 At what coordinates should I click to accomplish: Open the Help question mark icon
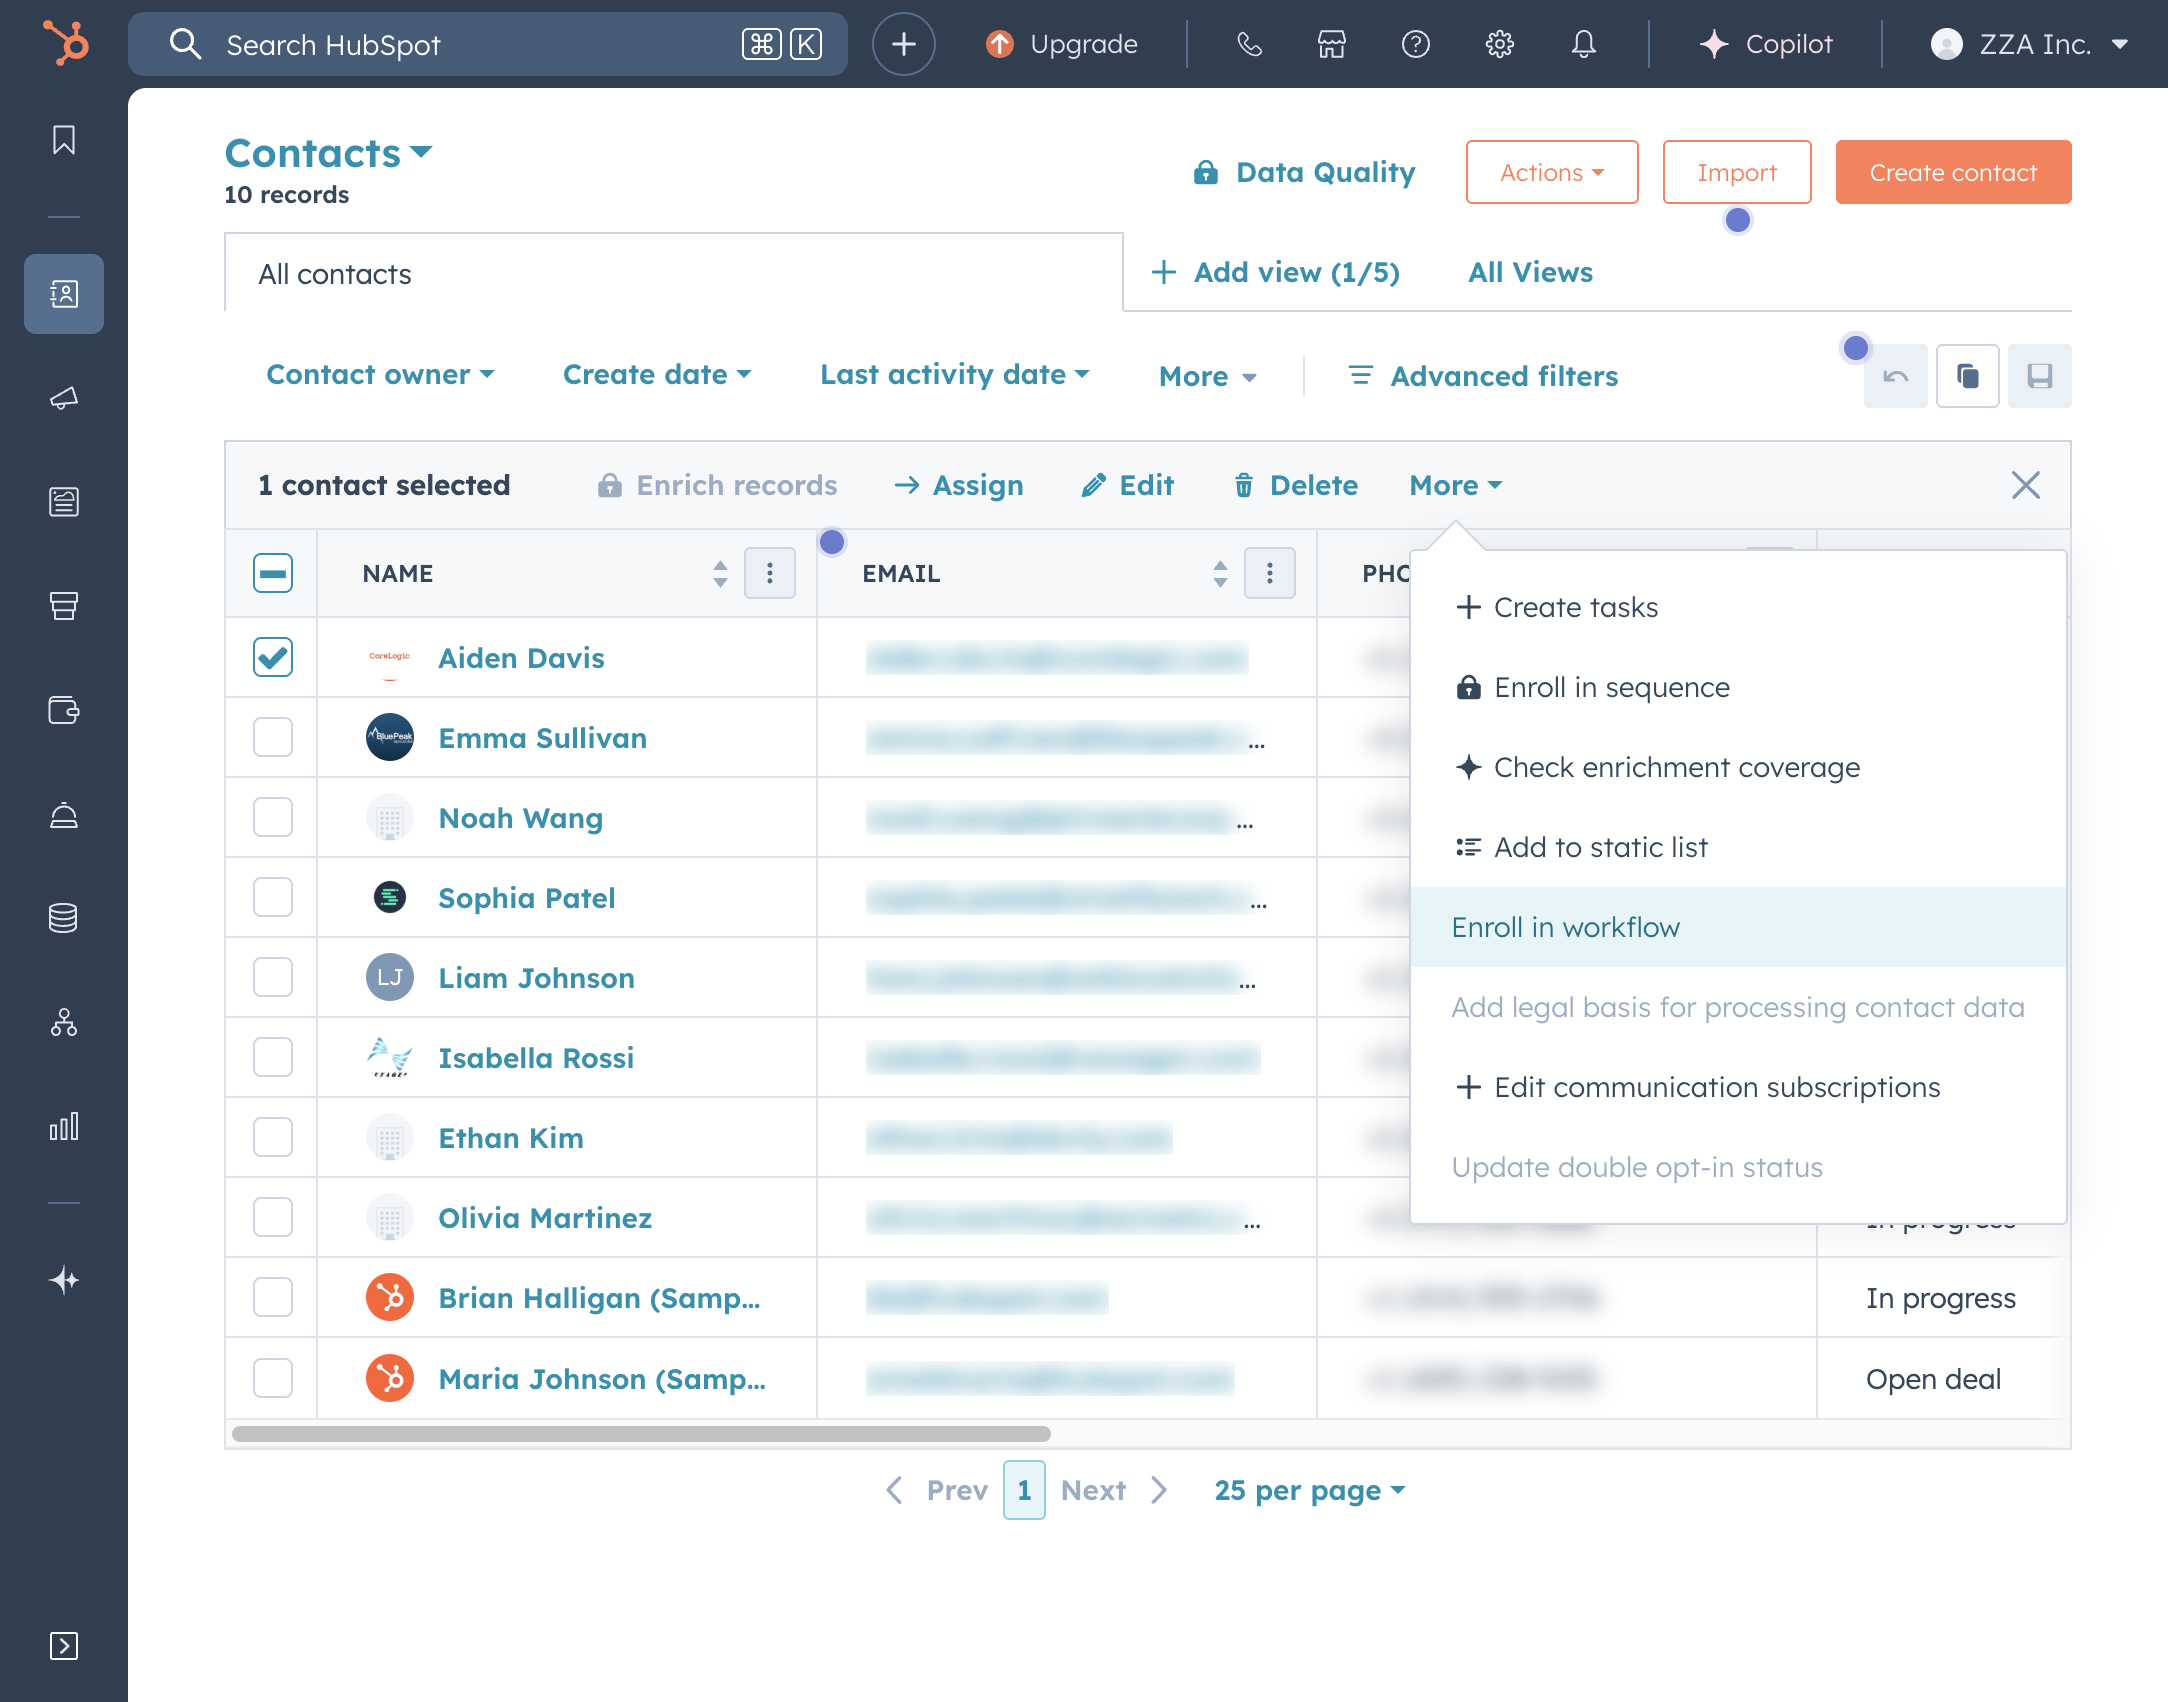tap(1416, 44)
